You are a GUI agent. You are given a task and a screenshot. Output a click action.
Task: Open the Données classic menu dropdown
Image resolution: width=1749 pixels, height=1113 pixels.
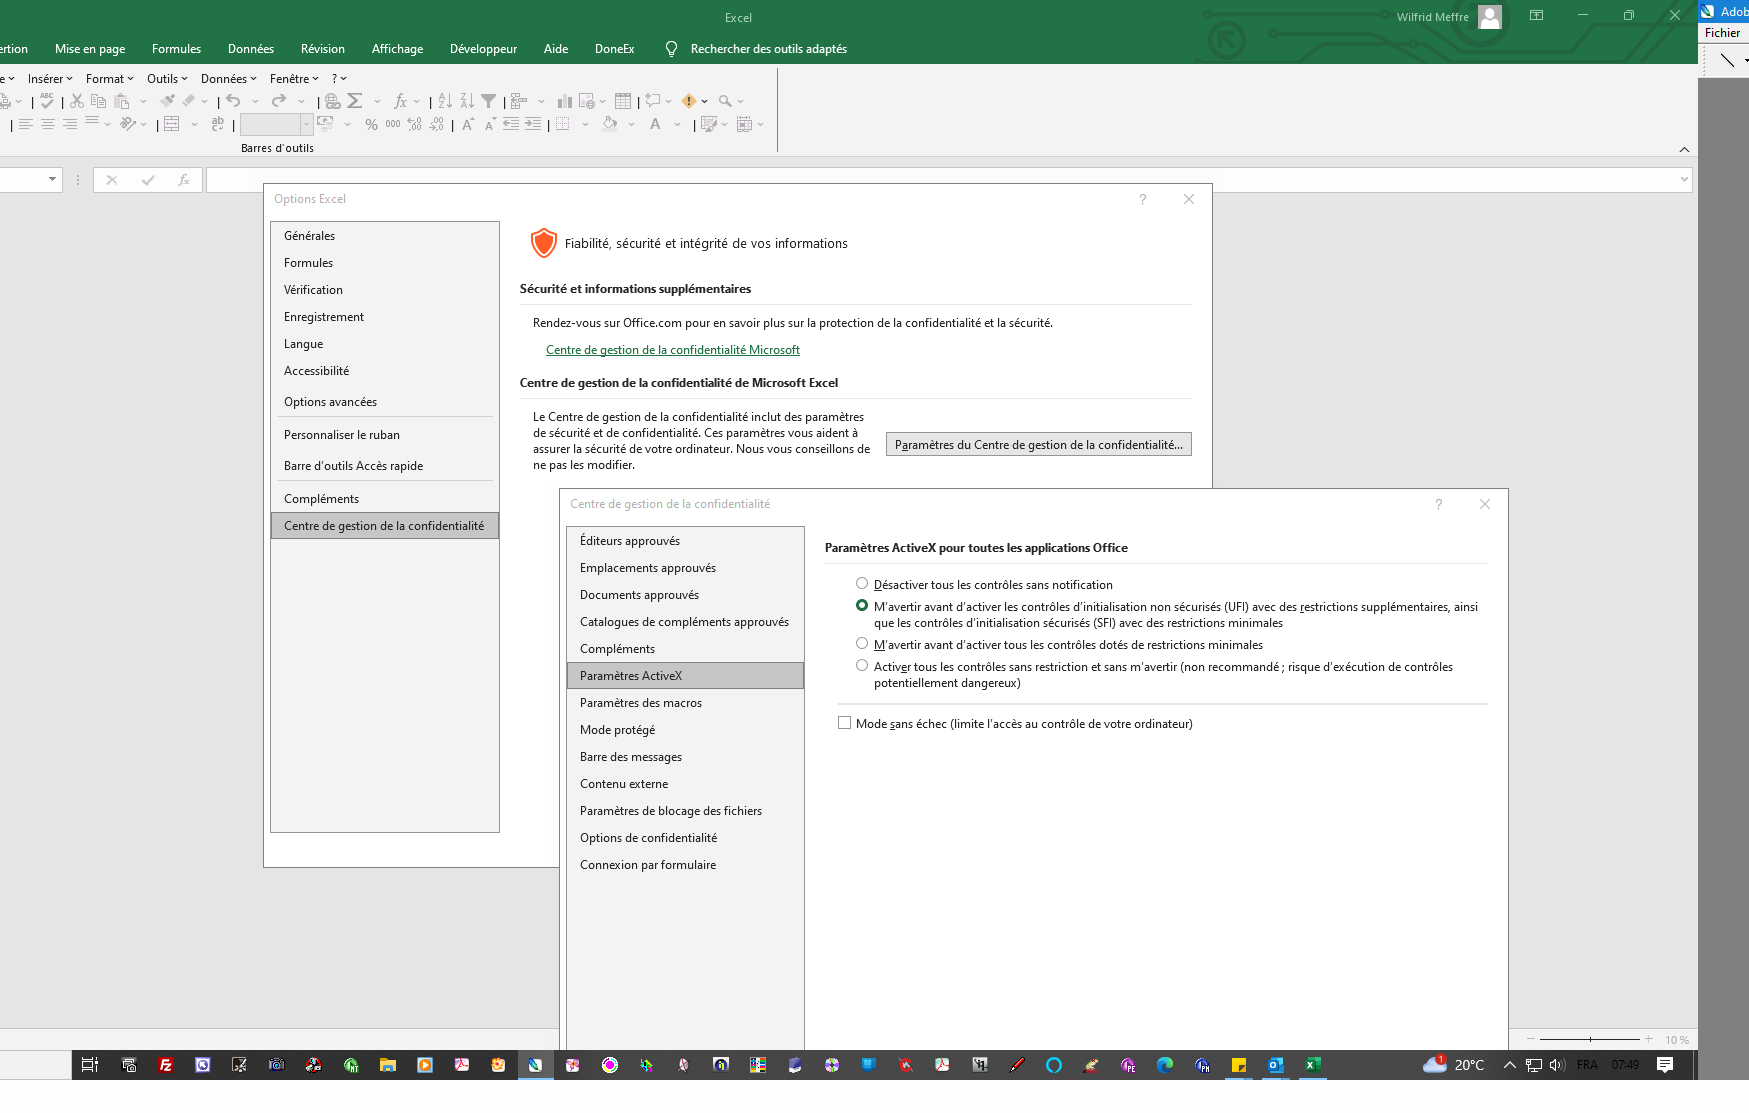229,79
